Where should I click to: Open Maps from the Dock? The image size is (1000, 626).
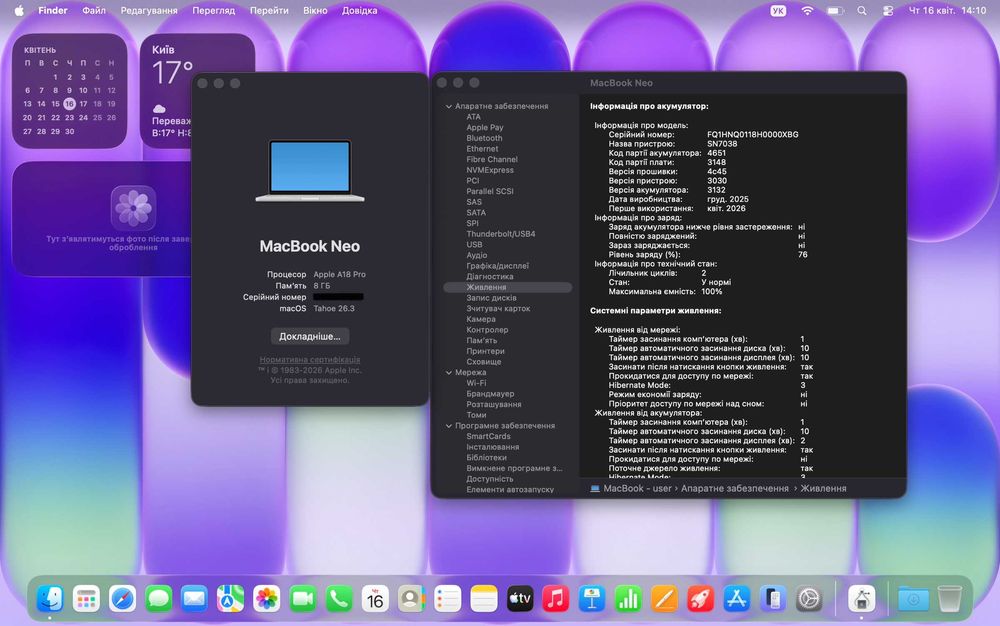click(x=230, y=599)
